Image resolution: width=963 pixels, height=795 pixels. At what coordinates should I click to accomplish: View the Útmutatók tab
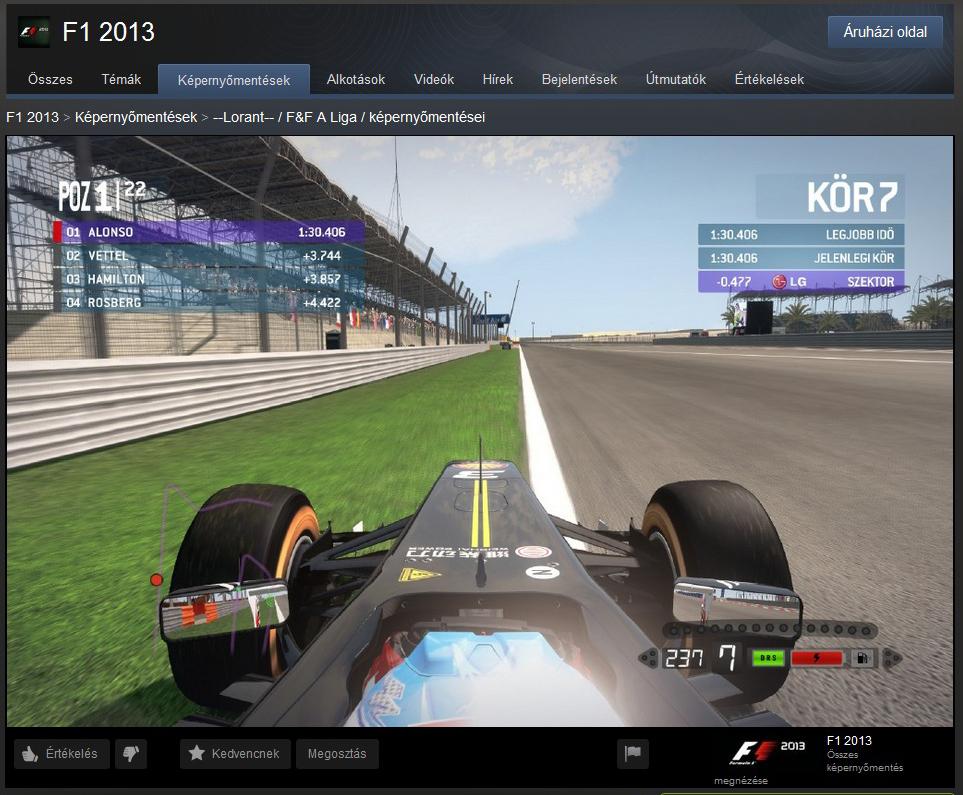tap(676, 79)
